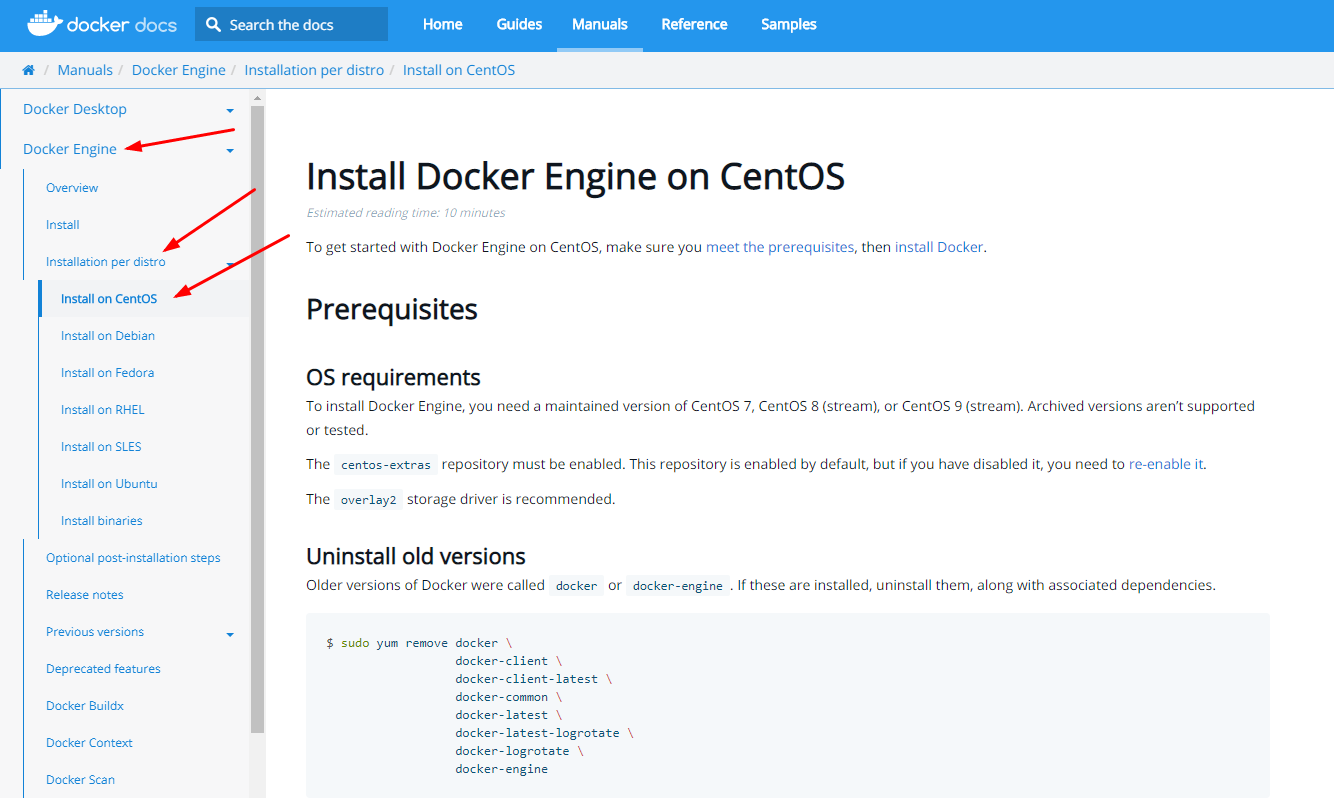Collapse the Docker Engine section arrow
Screen dimensions: 1334x798
tap(230, 151)
